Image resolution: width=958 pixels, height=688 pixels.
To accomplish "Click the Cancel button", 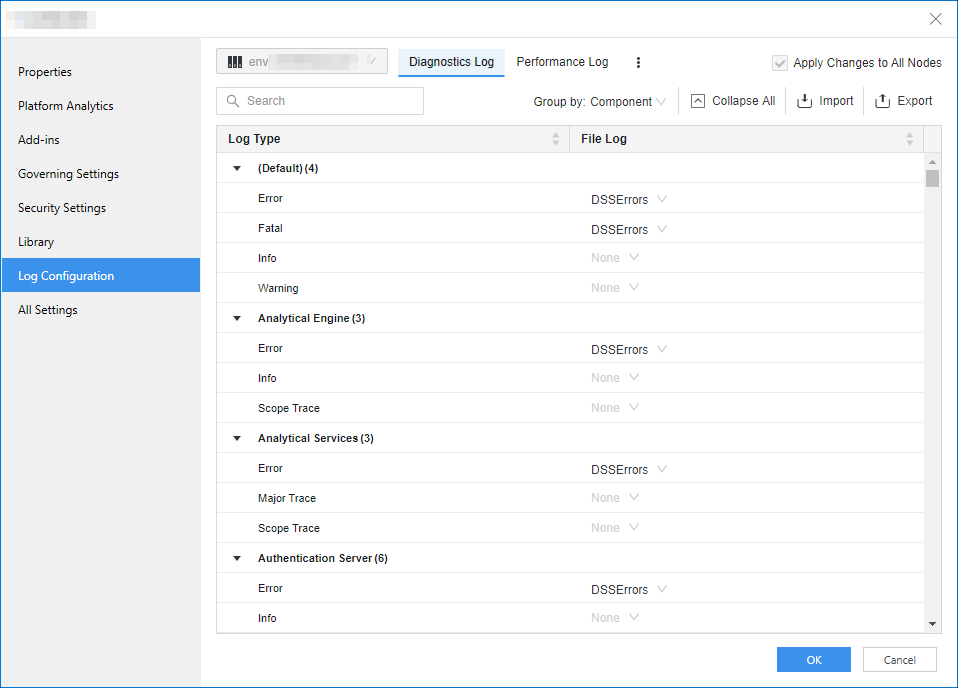I will [x=899, y=659].
